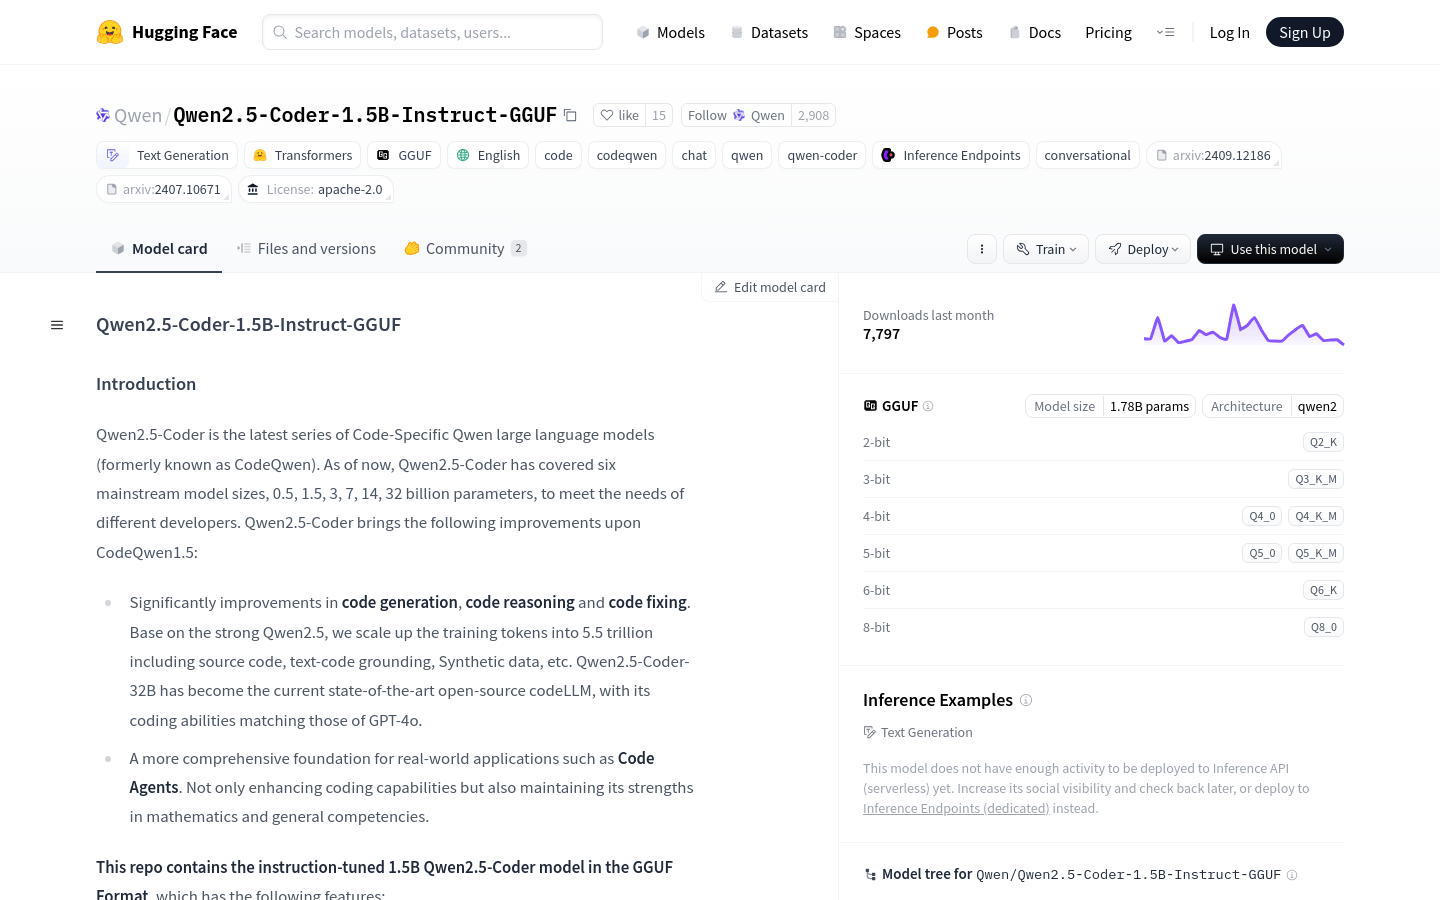Open the three-dot more options menu

(x=982, y=249)
